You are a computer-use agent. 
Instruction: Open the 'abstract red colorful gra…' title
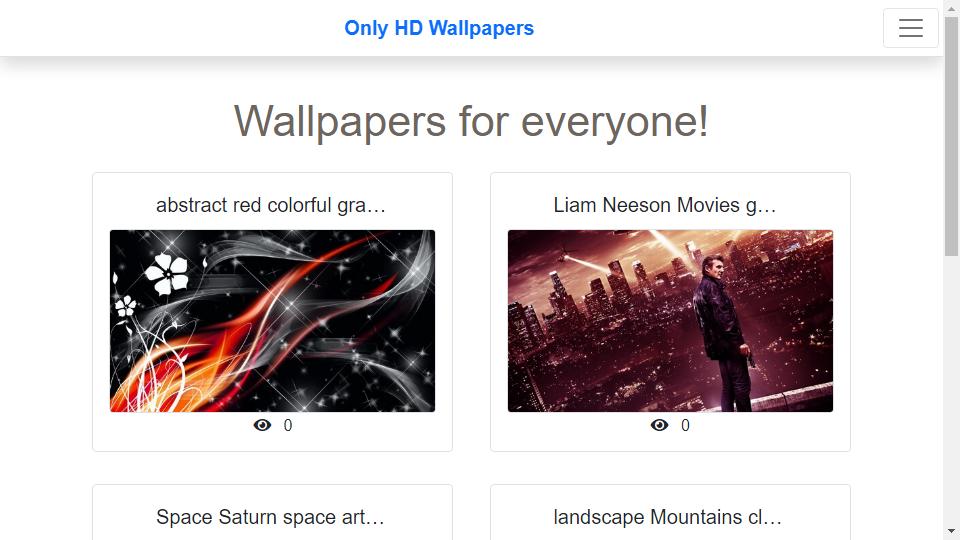coord(271,205)
